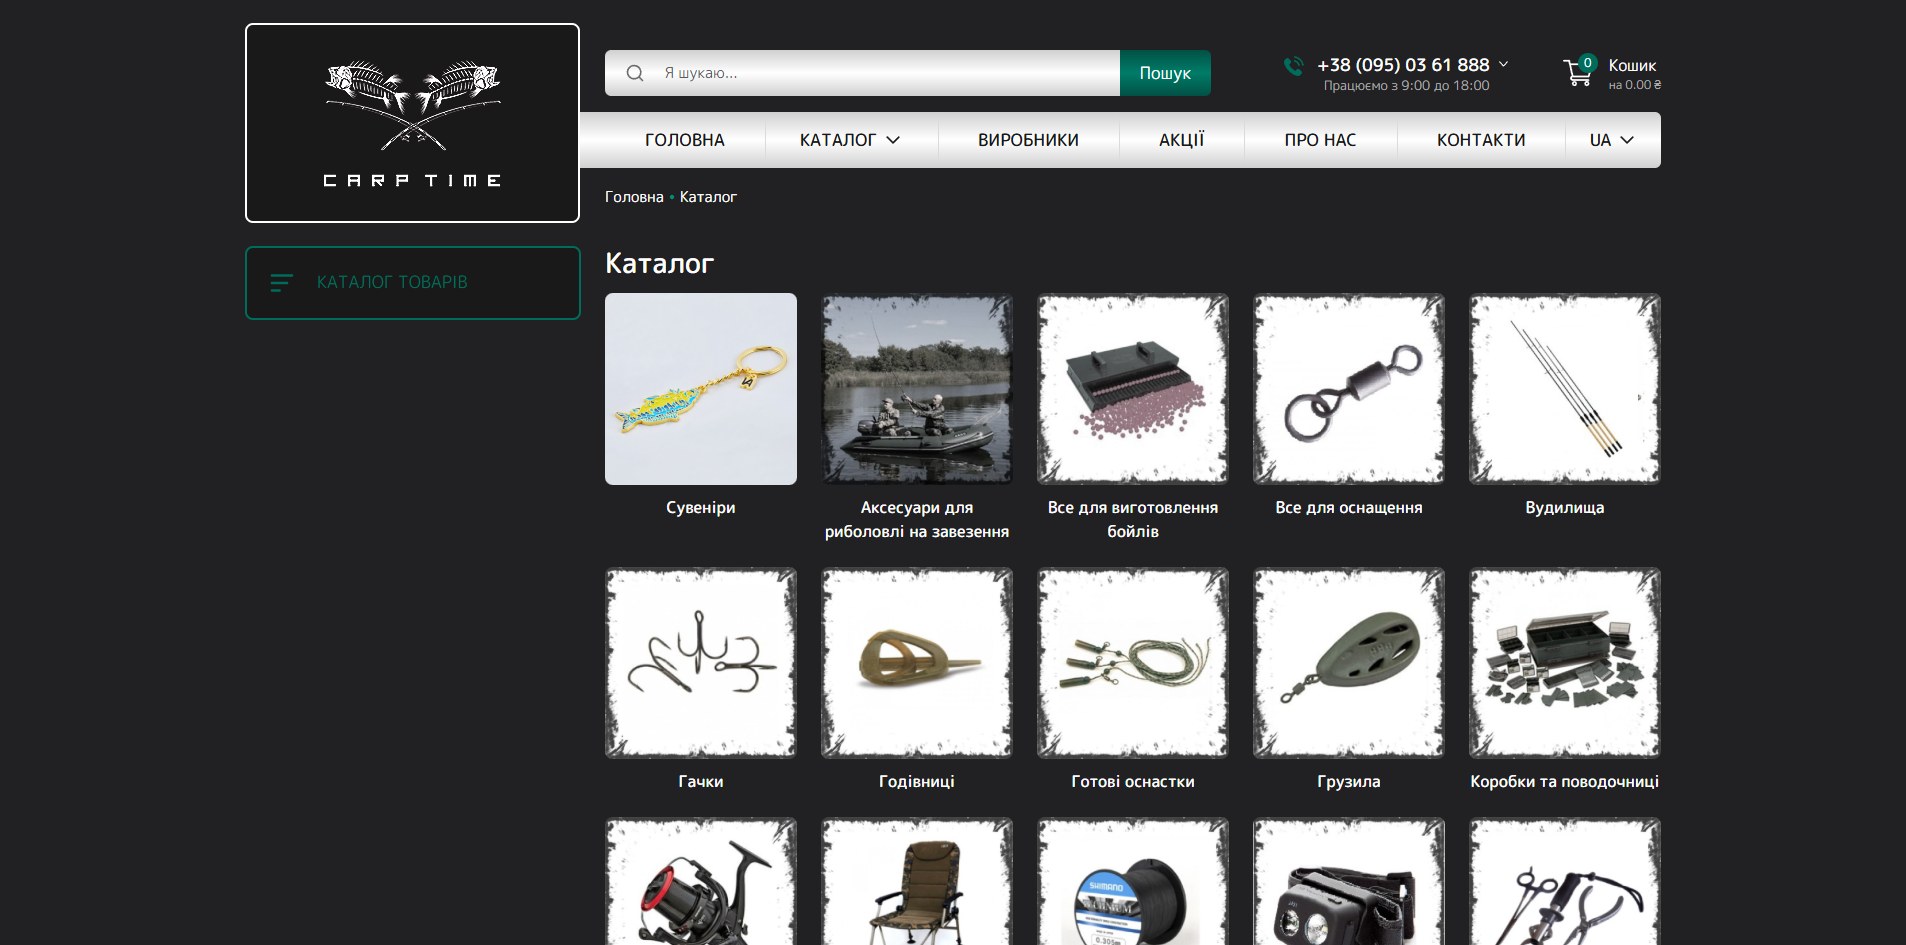Screen dimensions: 1906x945
Task: Open the swivel rigging thumbnail
Action: pyautogui.click(x=1349, y=389)
